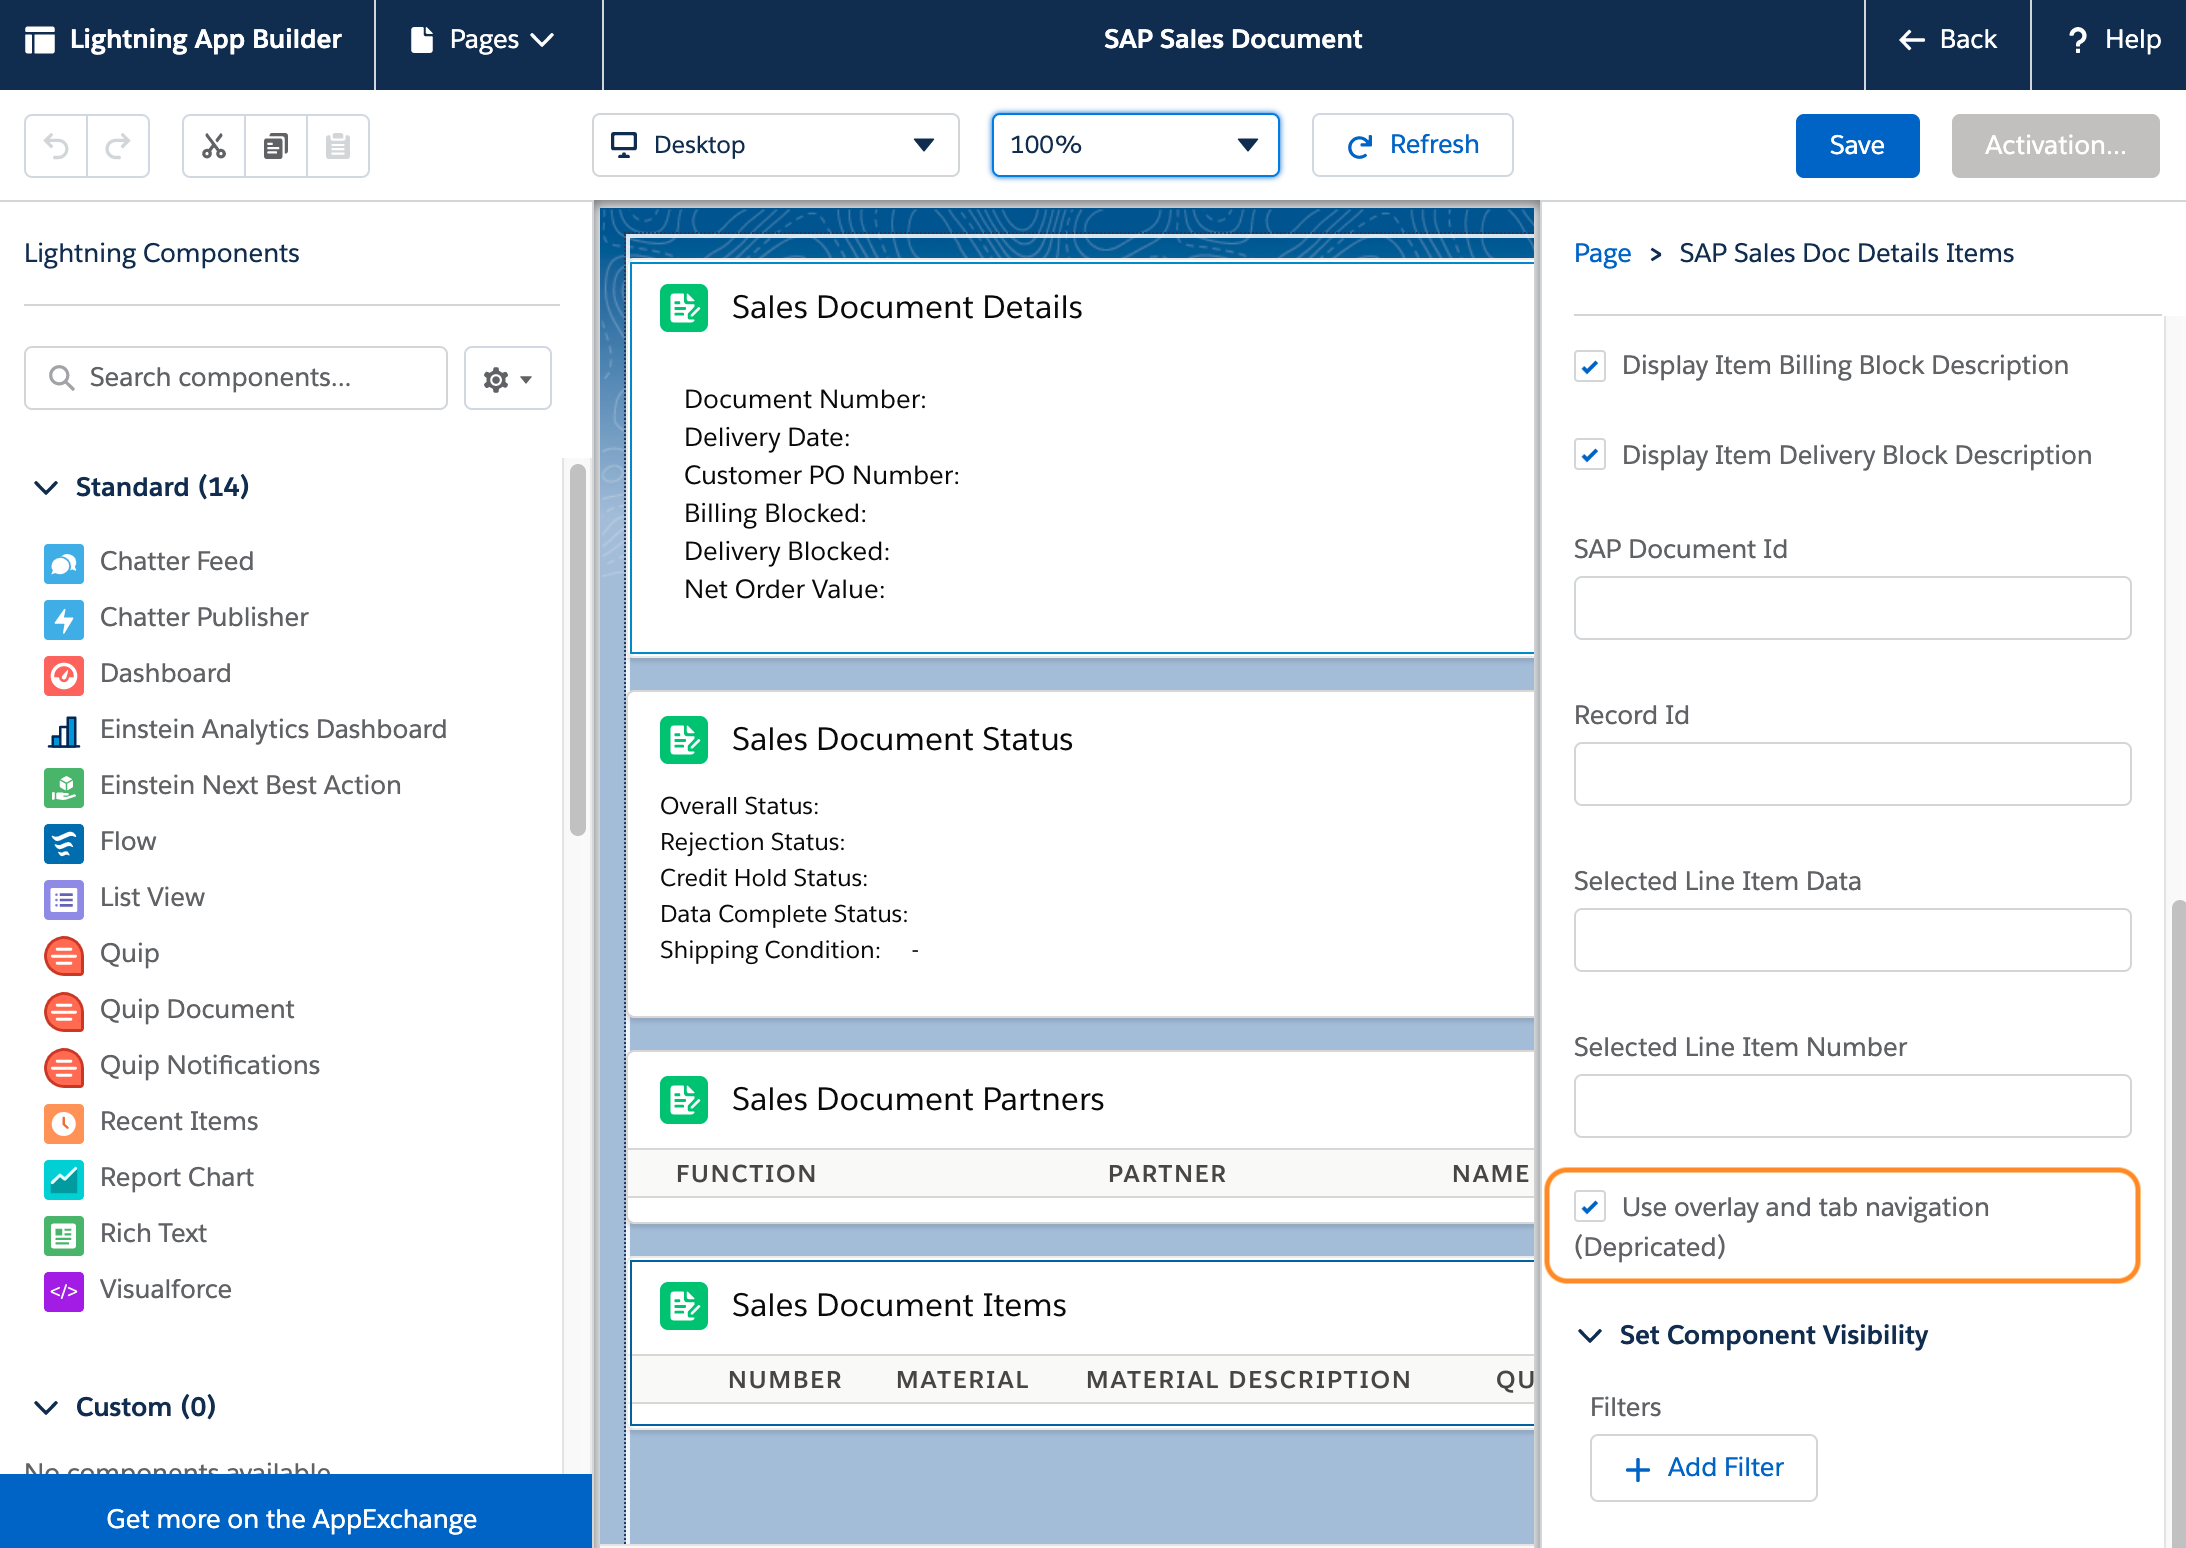This screenshot has height=1548, width=2186.
Task: Open the 100% zoom level dropdown
Action: tap(1135, 145)
